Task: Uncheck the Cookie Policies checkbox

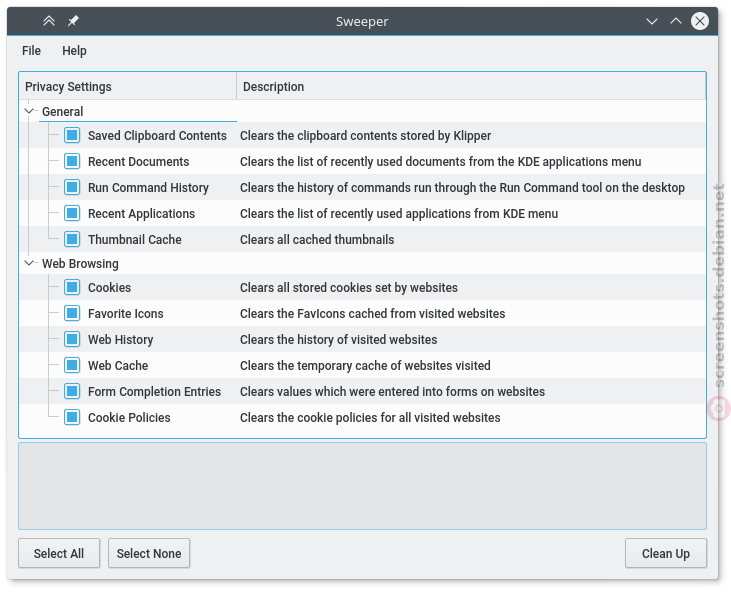Action: click(72, 417)
